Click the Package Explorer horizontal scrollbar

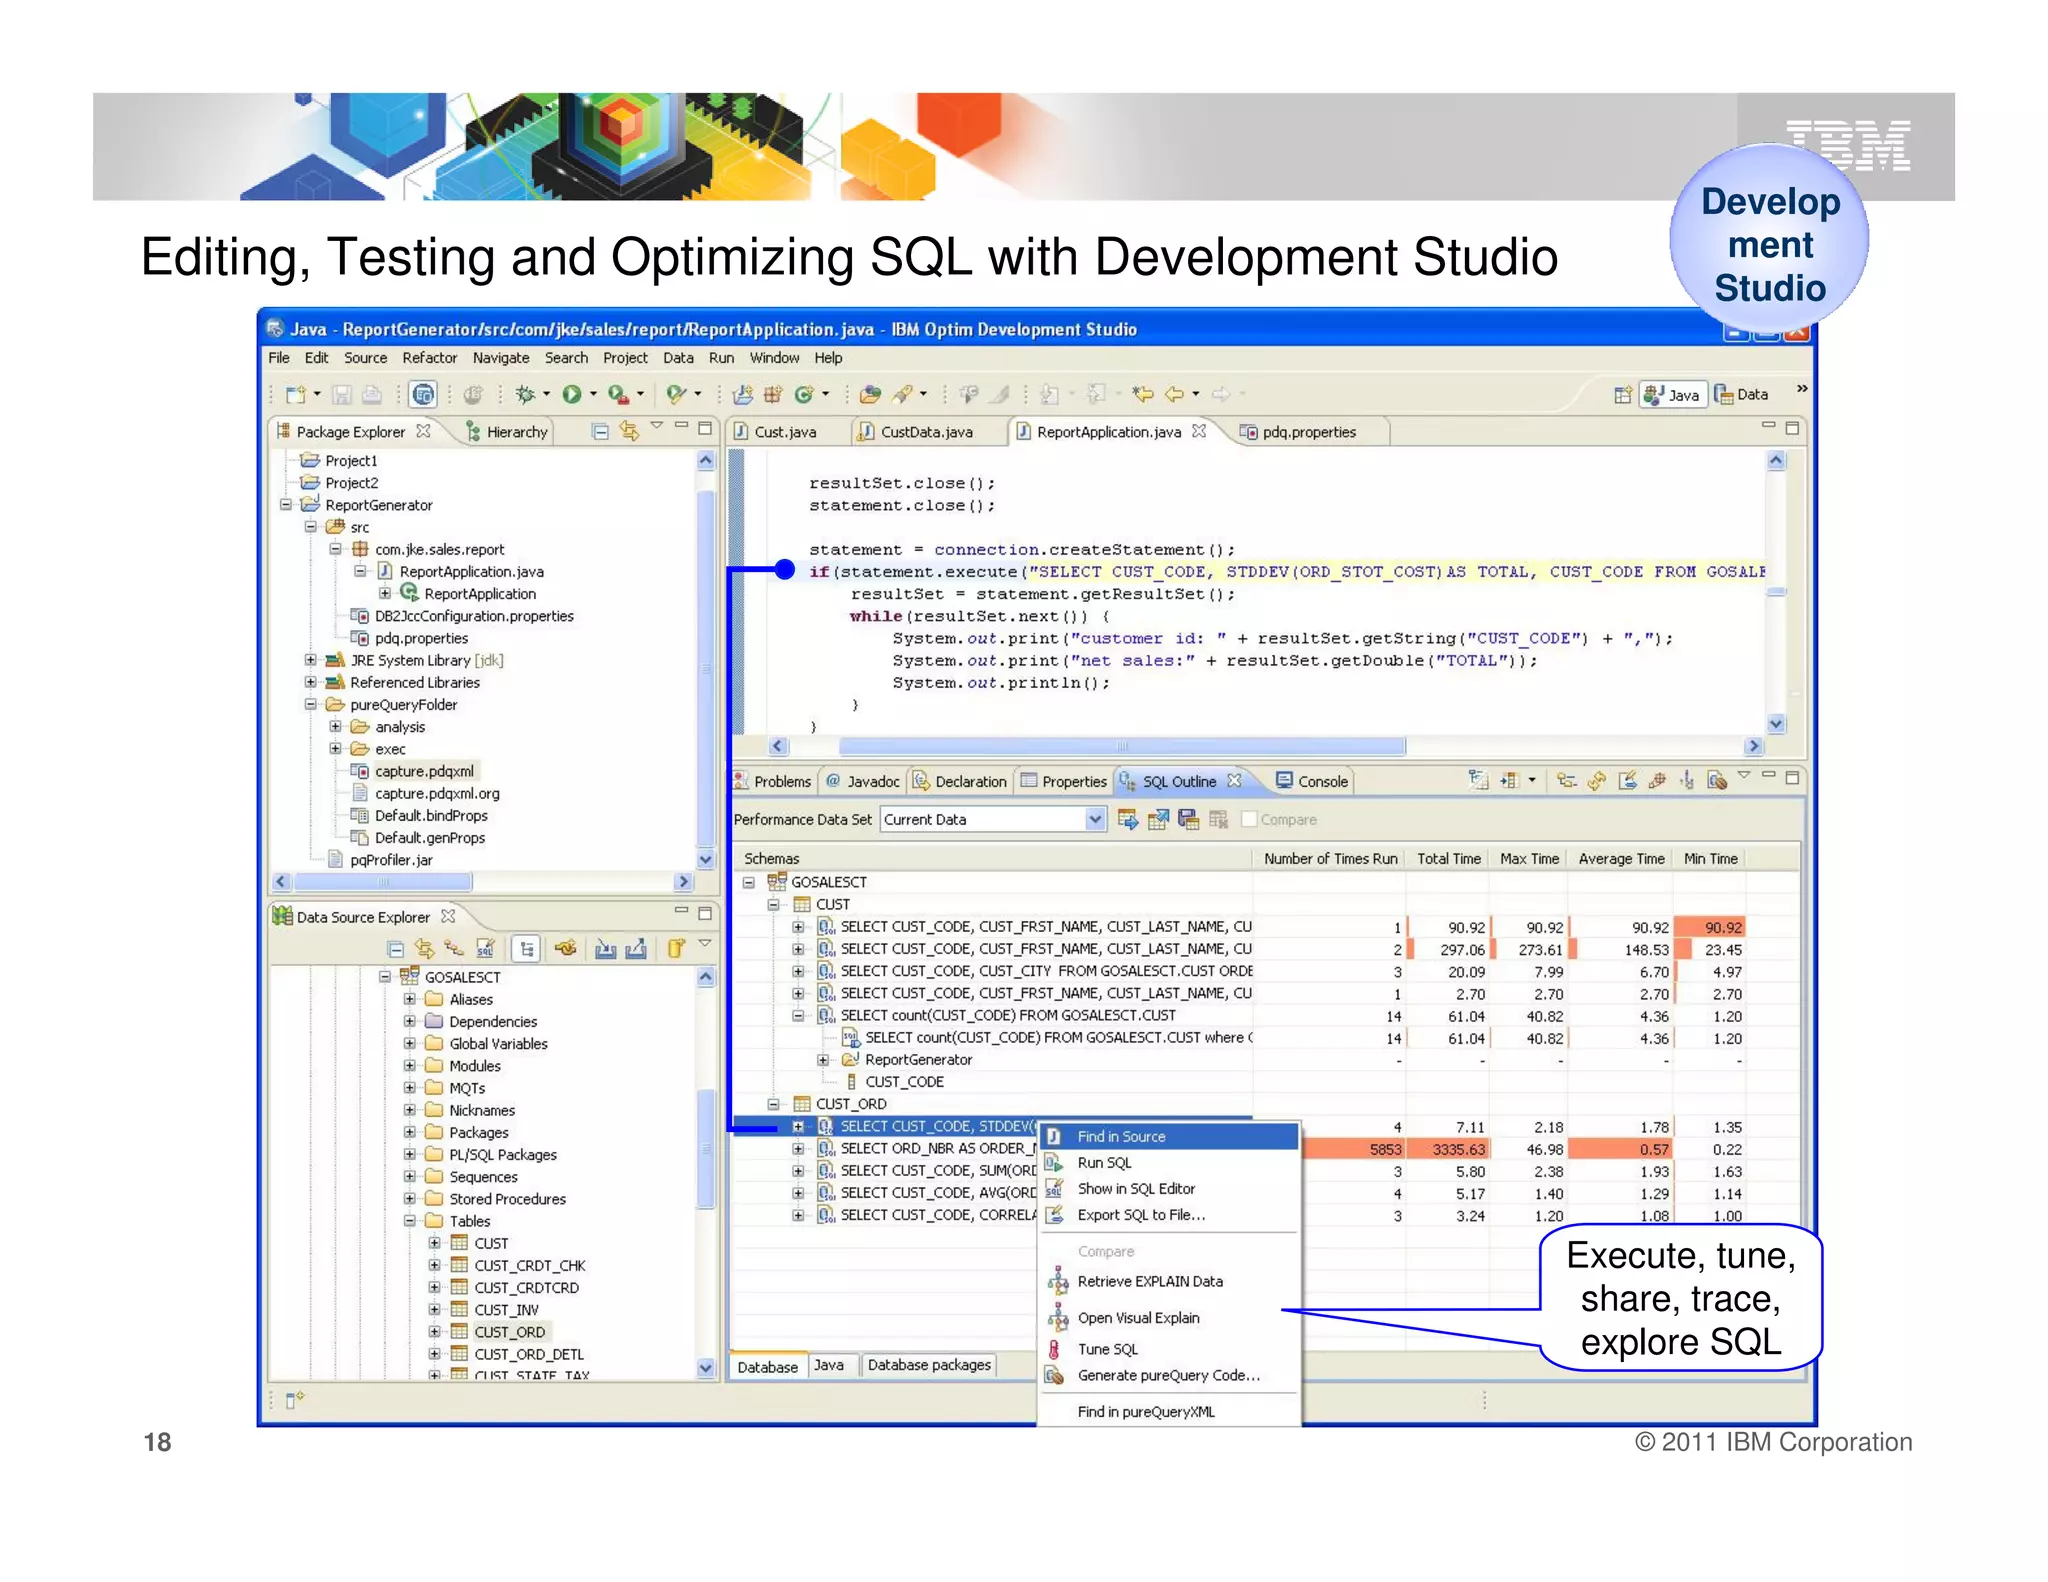click(383, 882)
